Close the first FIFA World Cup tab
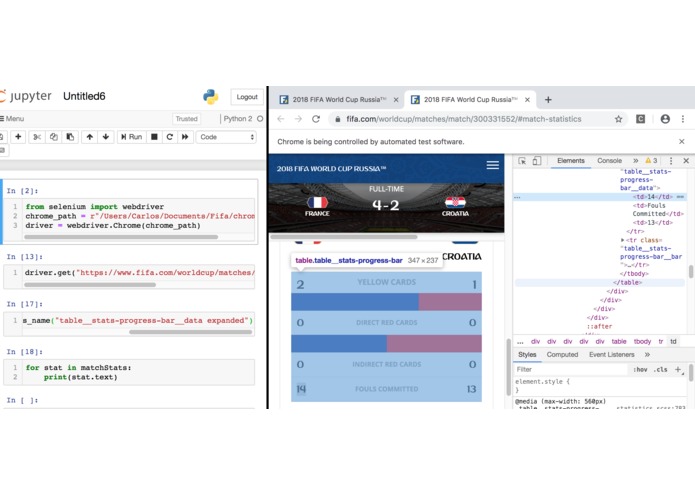The image size is (695, 494). pos(396,100)
